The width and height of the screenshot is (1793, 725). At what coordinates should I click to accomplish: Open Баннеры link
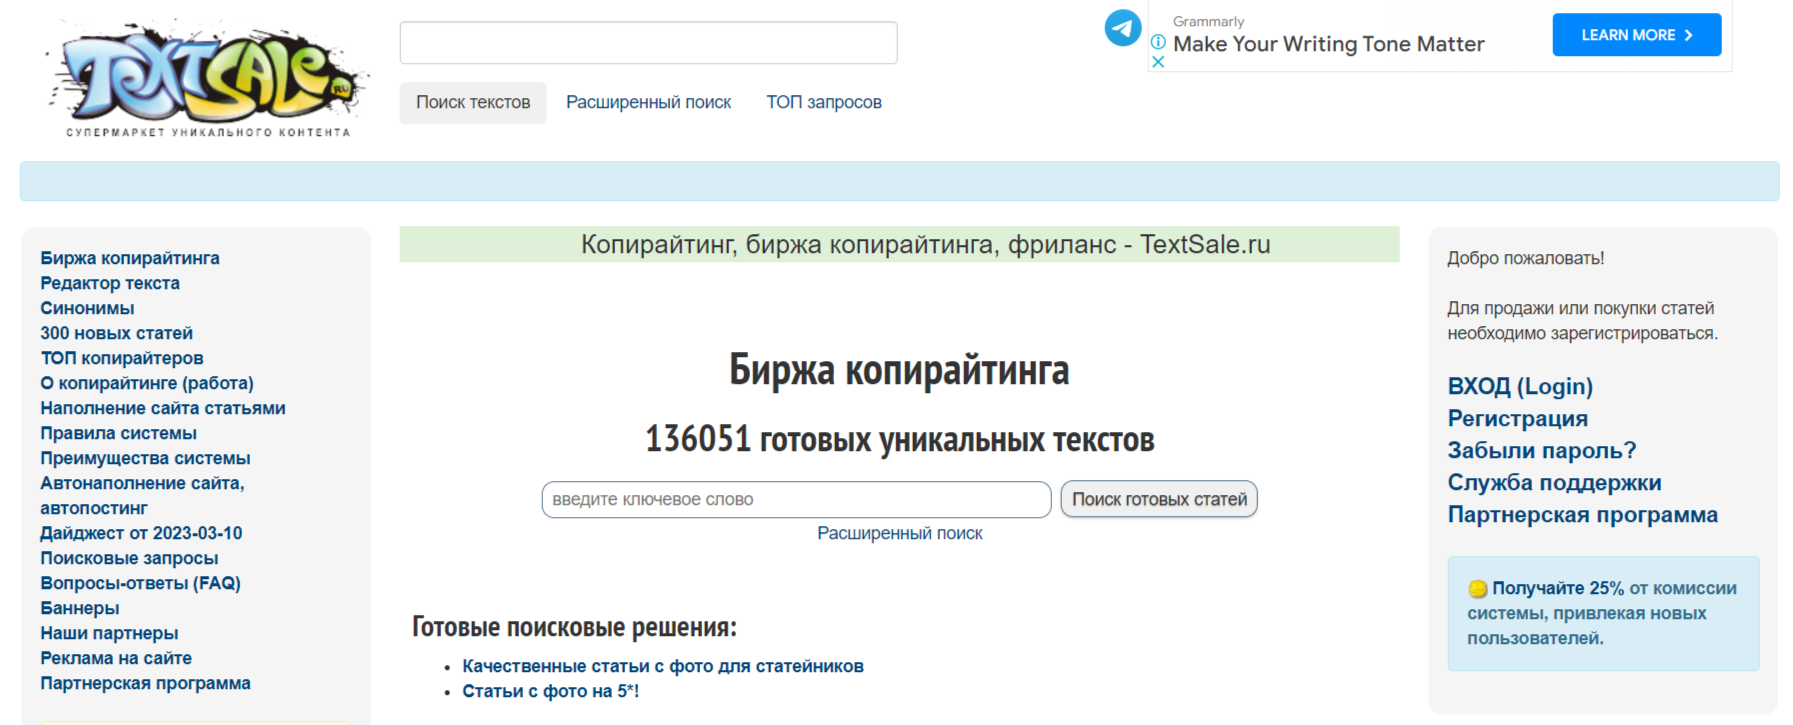(79, 608)
